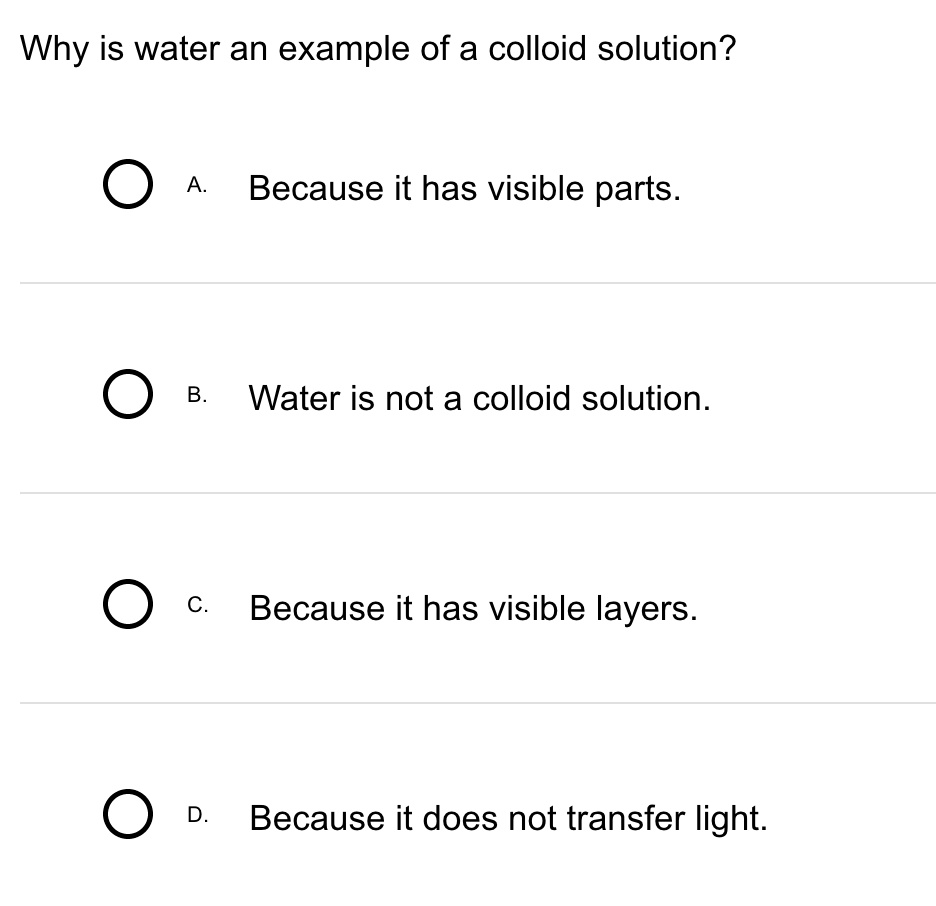Click the option A label text
Image resolution: width=936 pixels, height=906 pixels.
tap(197, 184)
